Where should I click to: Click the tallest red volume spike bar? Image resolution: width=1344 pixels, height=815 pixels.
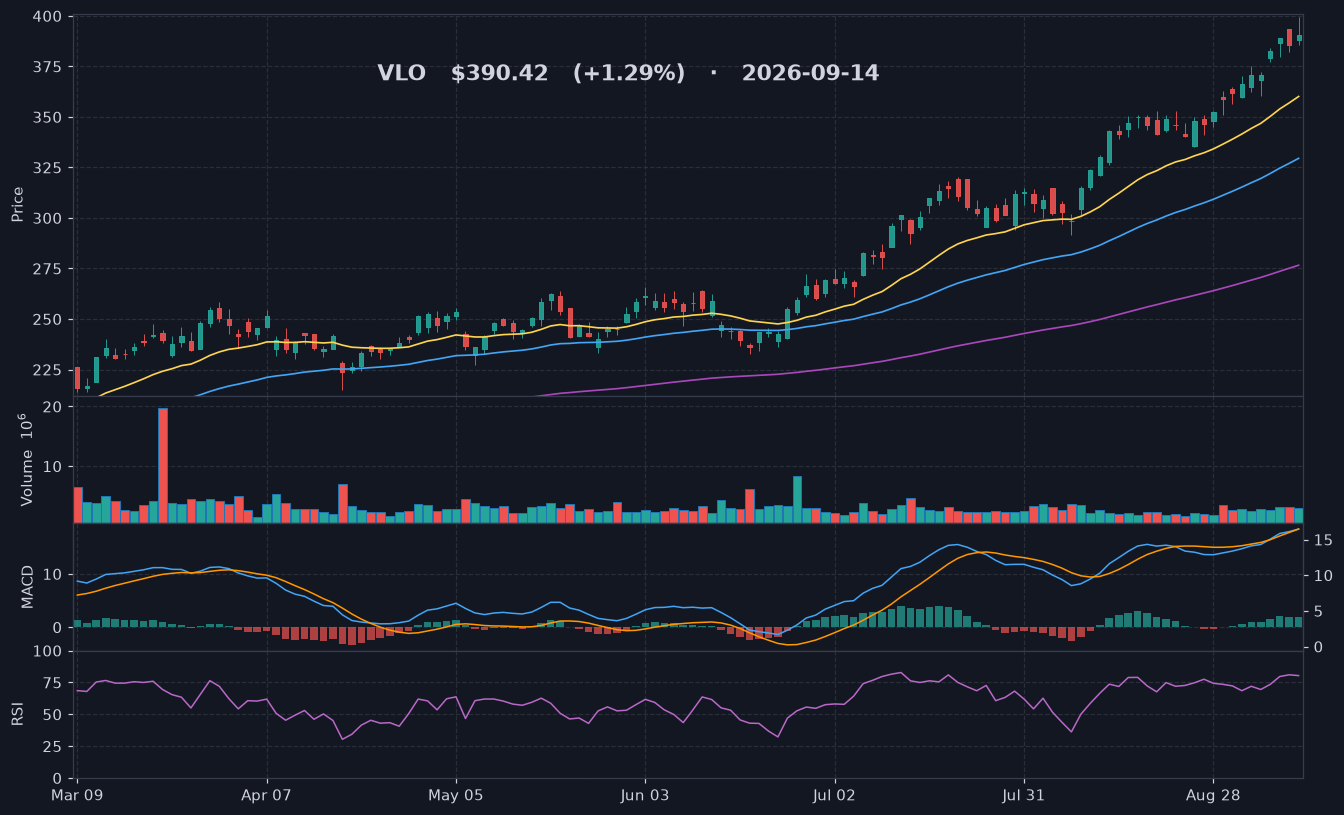click(x=163, y=465)
